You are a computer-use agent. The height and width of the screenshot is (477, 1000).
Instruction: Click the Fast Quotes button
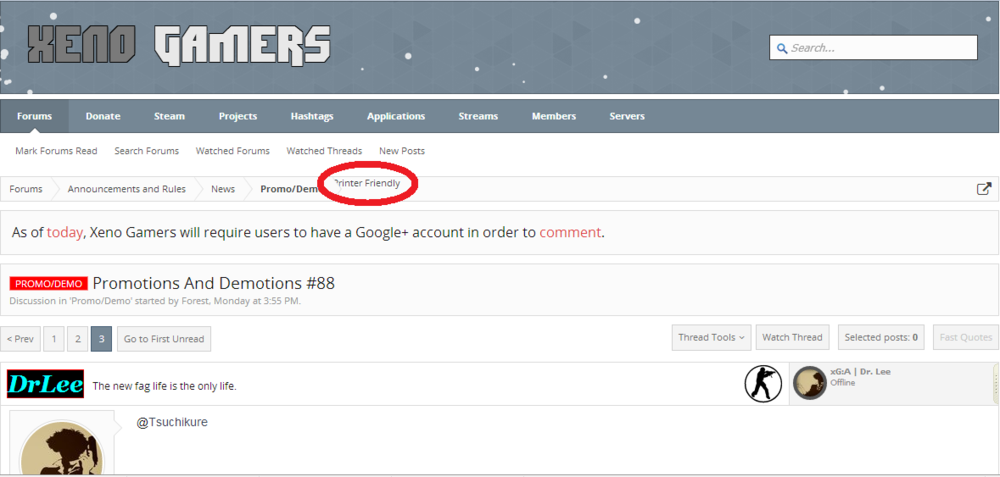tap(966, 337)
